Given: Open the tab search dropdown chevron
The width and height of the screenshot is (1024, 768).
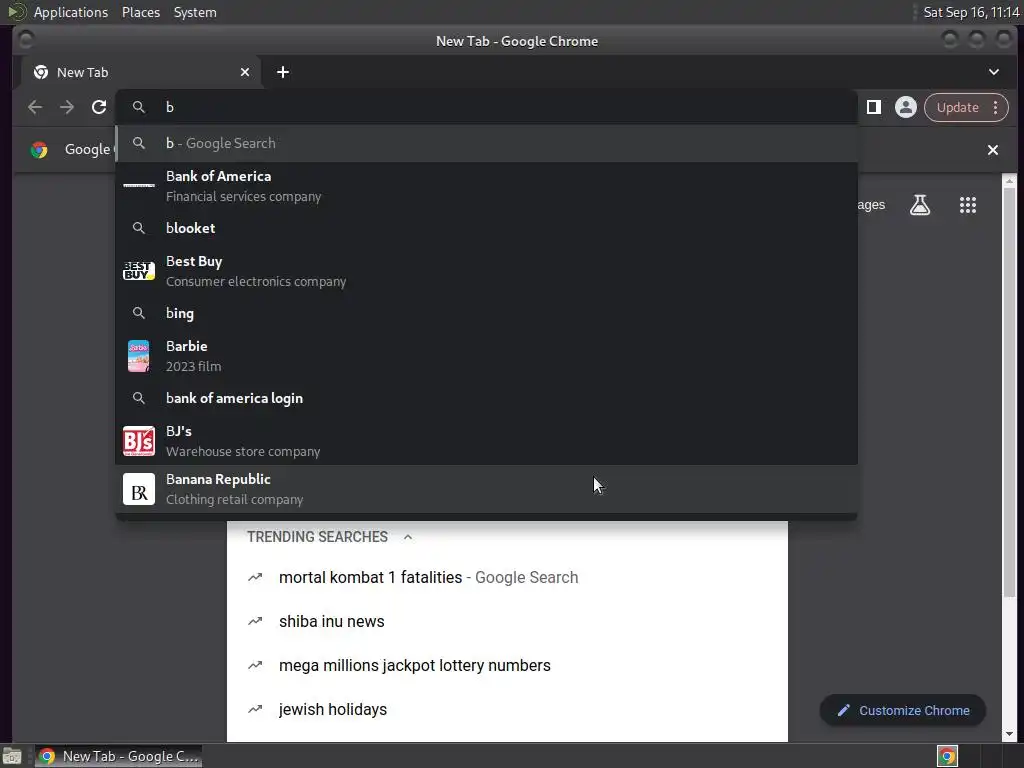Looking at the screenshot, I should pyautogui.click(x=994, y=72).
